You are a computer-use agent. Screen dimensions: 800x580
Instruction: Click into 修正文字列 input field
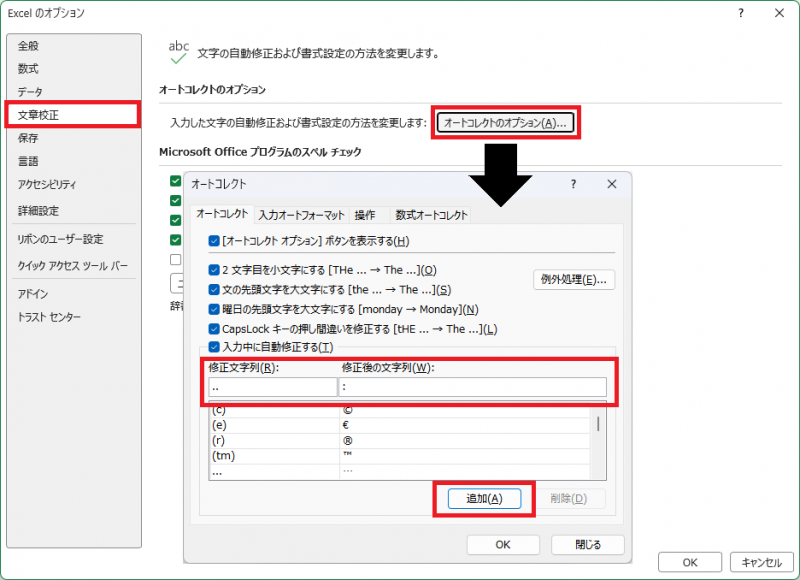273,387
